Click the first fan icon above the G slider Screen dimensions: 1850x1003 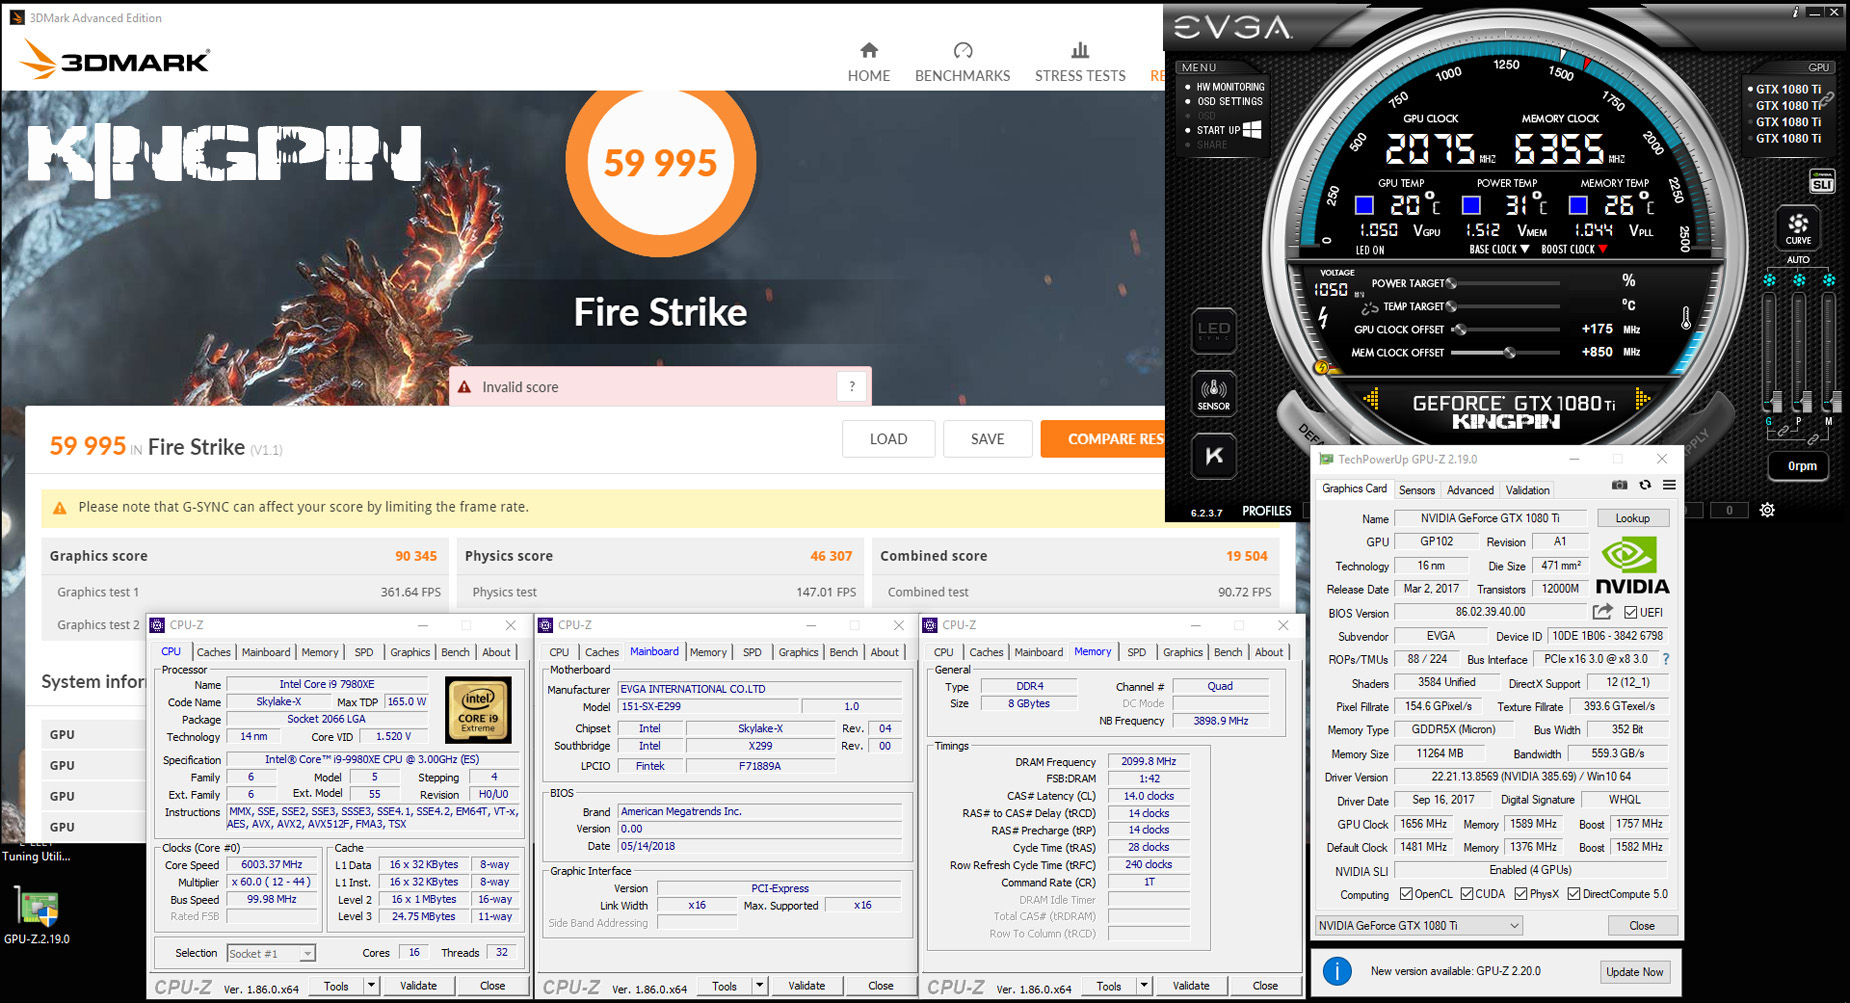(x=1770, y=280)
